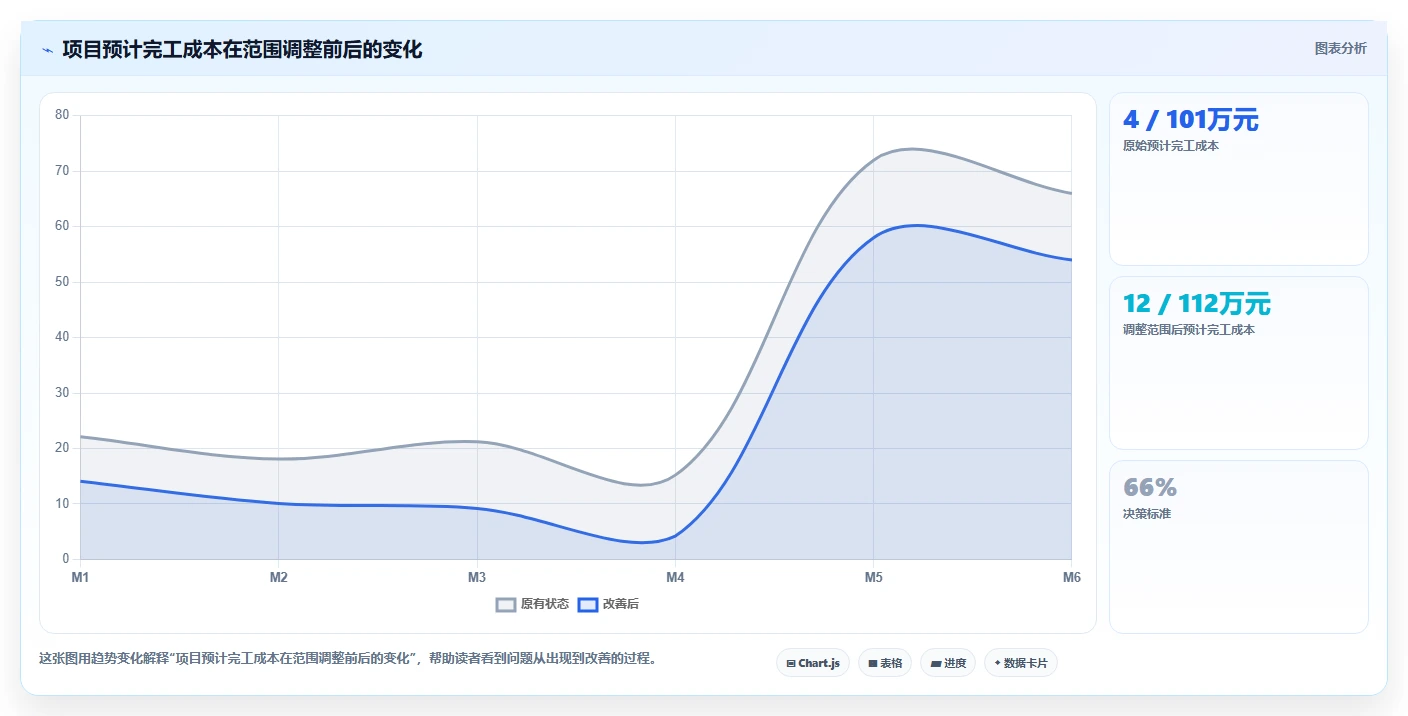Toggle the 改善后 legend series
The image size is (1408, 716).
point(608,604)
